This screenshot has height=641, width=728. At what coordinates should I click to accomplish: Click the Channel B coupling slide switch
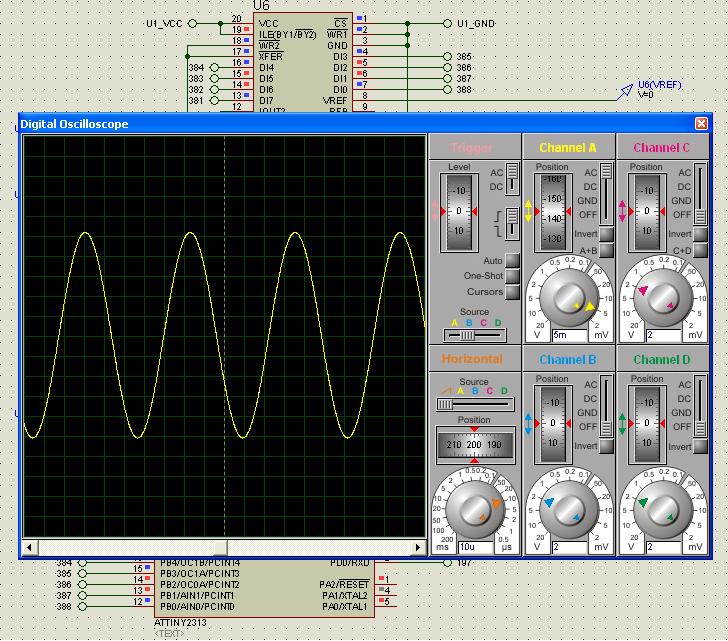click(606, 406)
